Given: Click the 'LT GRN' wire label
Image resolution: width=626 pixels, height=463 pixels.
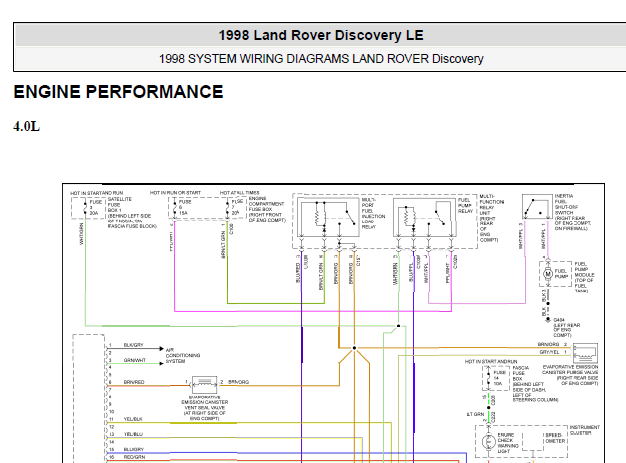Looking at the screenshot, I should 475,414.
